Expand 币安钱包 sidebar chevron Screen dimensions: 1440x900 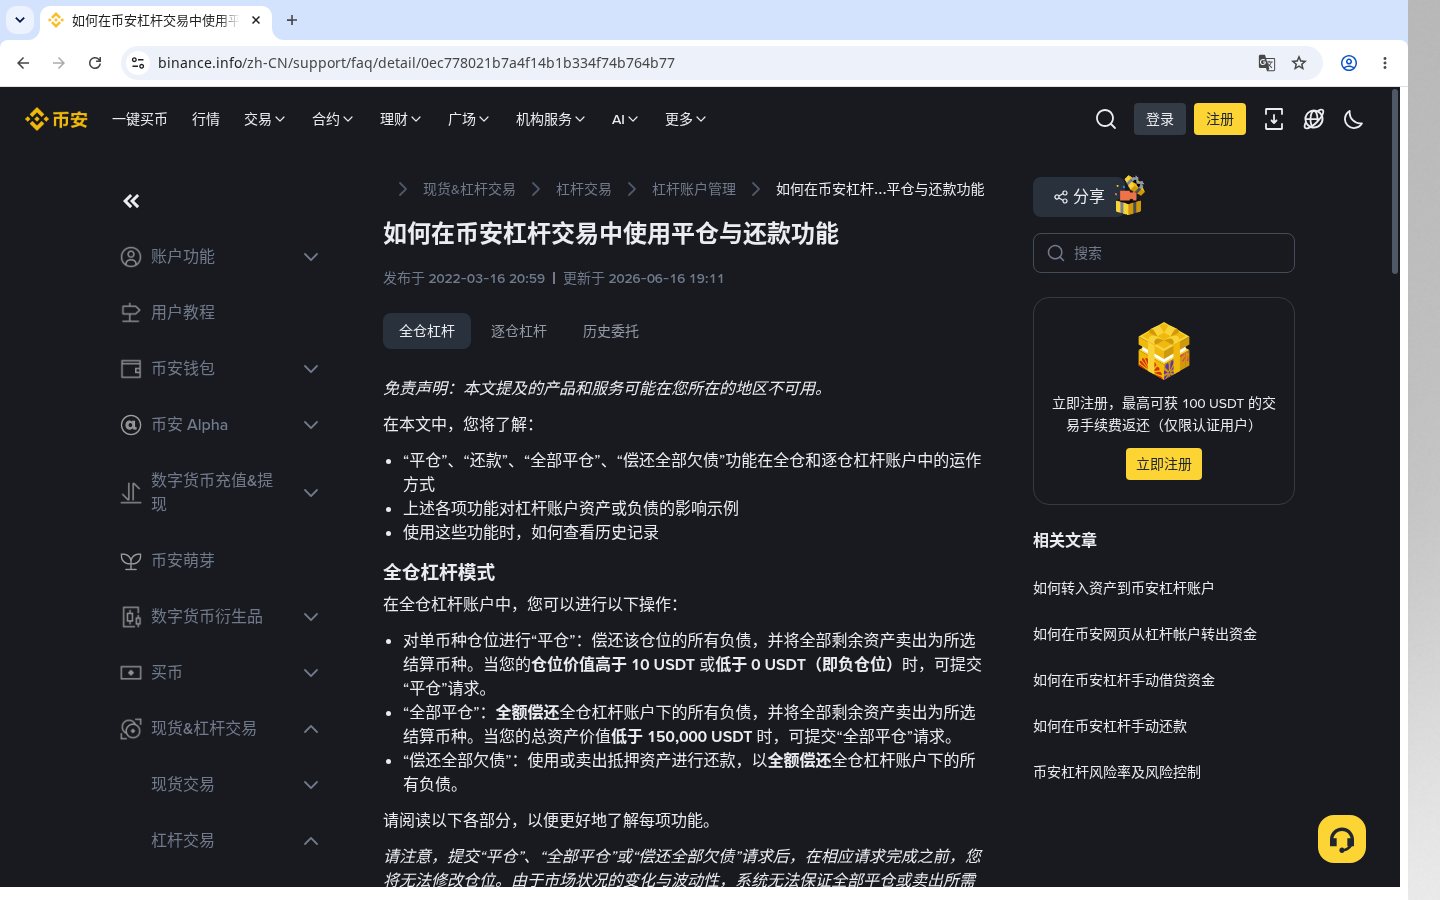pyautogui.click(x=311, y=369)
